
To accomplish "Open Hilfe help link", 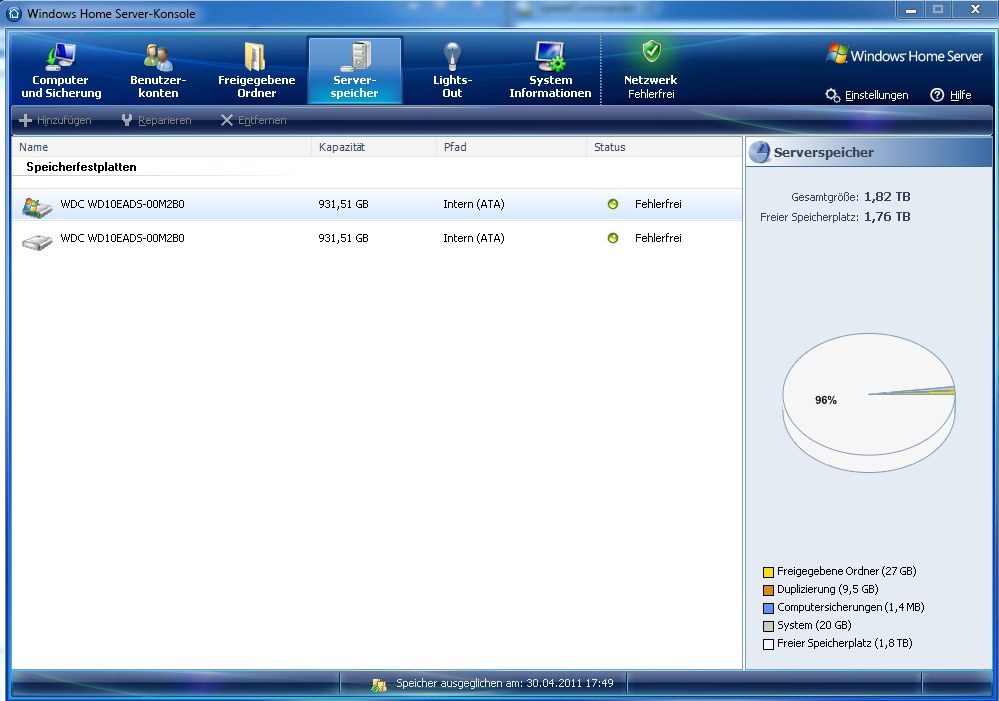I will [x=960, y=96].
